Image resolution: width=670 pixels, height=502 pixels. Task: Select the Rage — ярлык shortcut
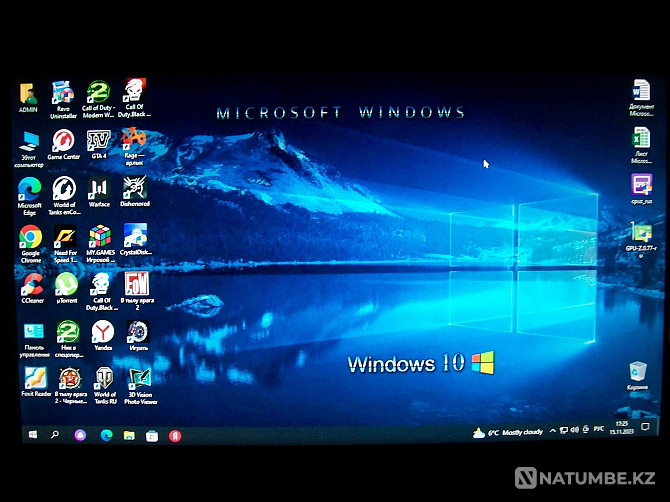tap(134, 147)
